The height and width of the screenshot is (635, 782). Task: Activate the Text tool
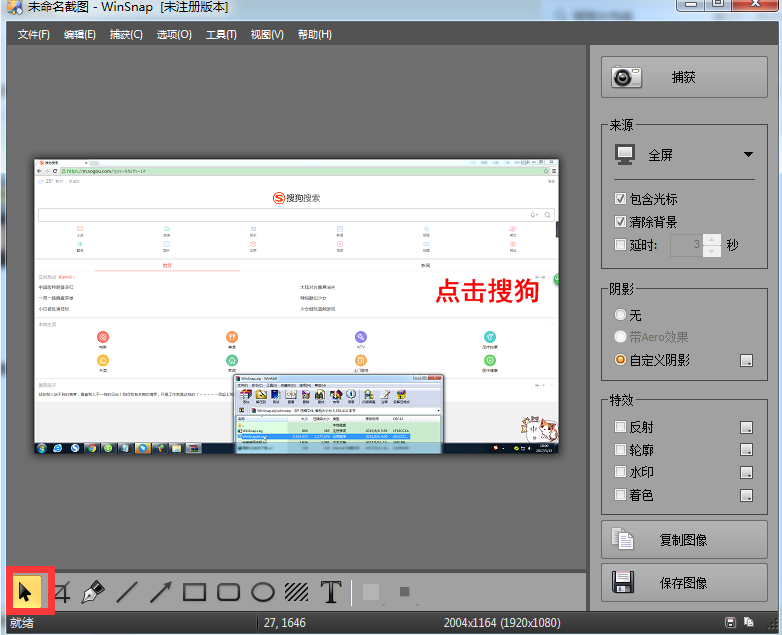(x=331, y=592)
